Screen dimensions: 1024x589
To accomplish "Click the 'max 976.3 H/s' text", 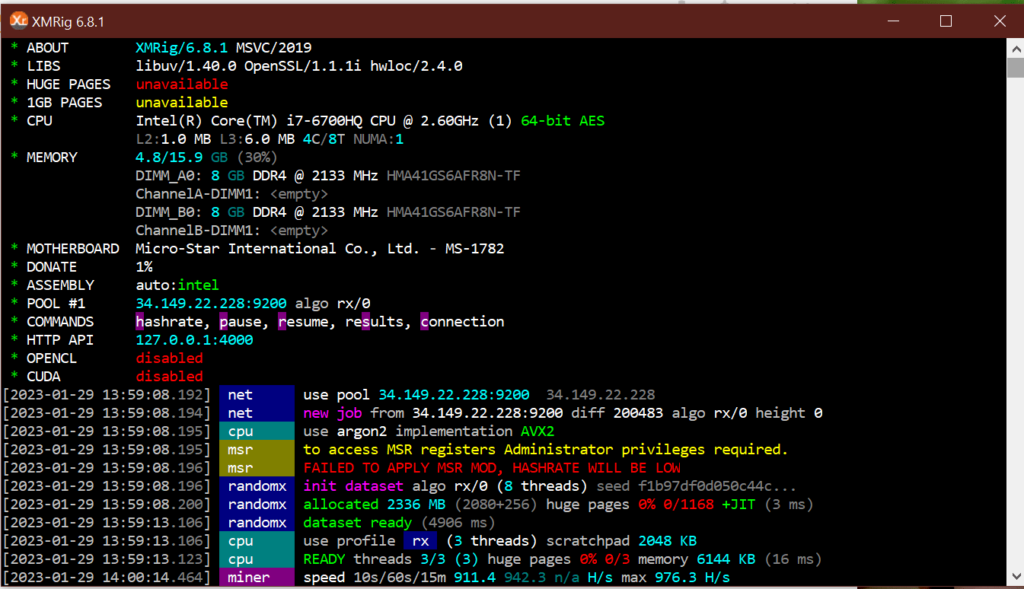I will pos(675,578).
